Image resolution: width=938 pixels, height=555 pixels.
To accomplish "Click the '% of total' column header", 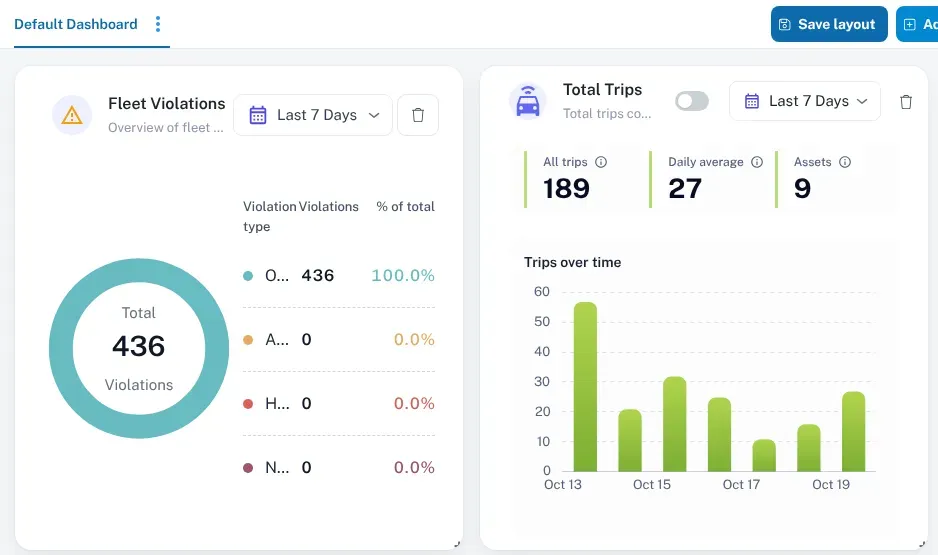I will 406,206.
